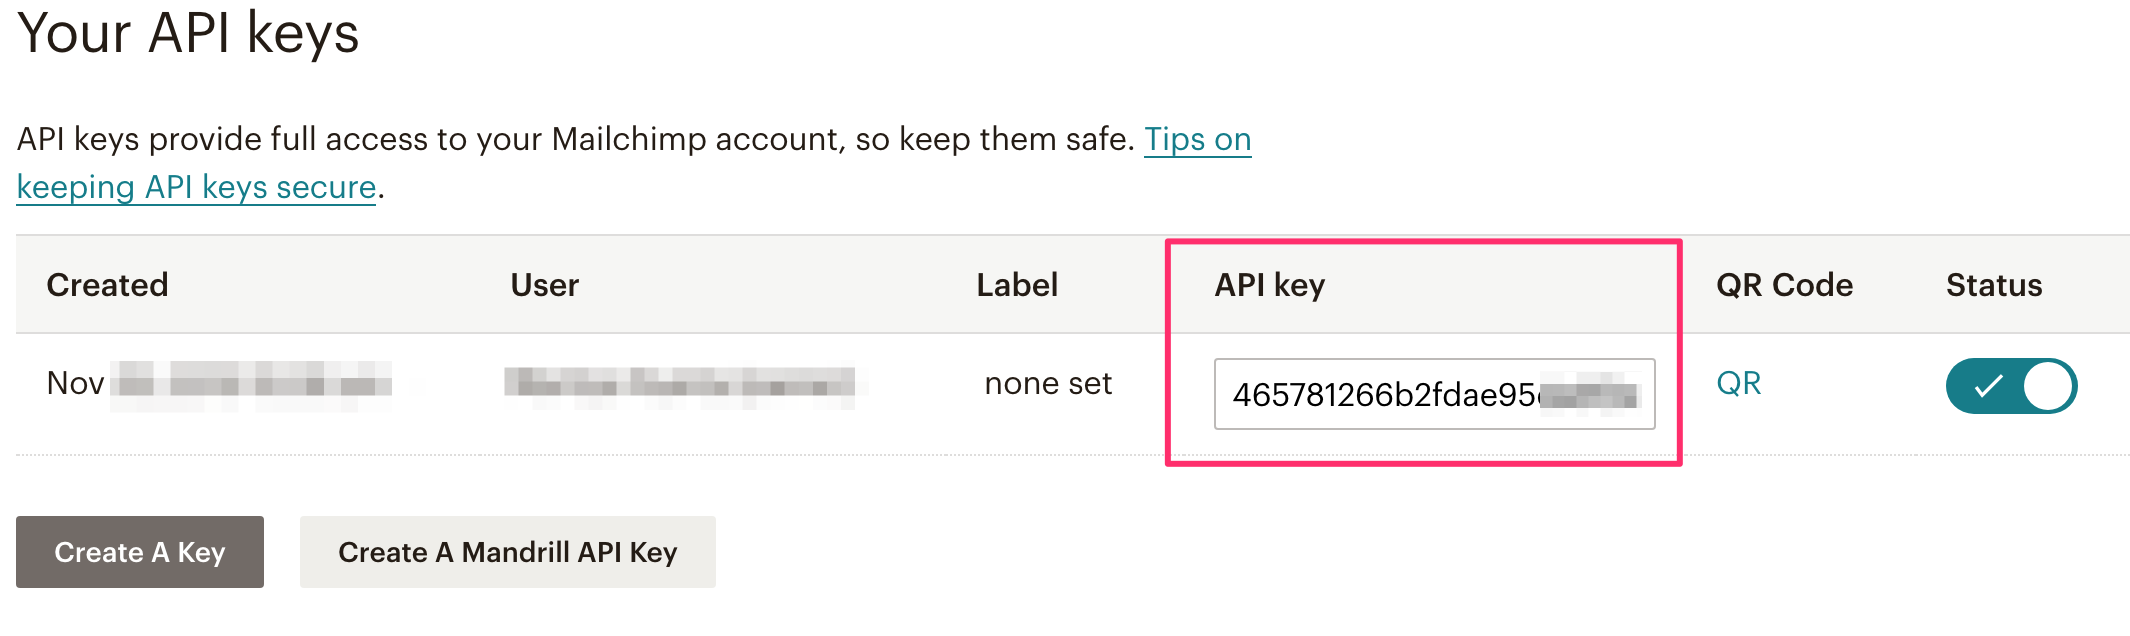Click the checkmark icon inside the status toggle
The width and height of the screenshot is (2130, 636).
1988,386
